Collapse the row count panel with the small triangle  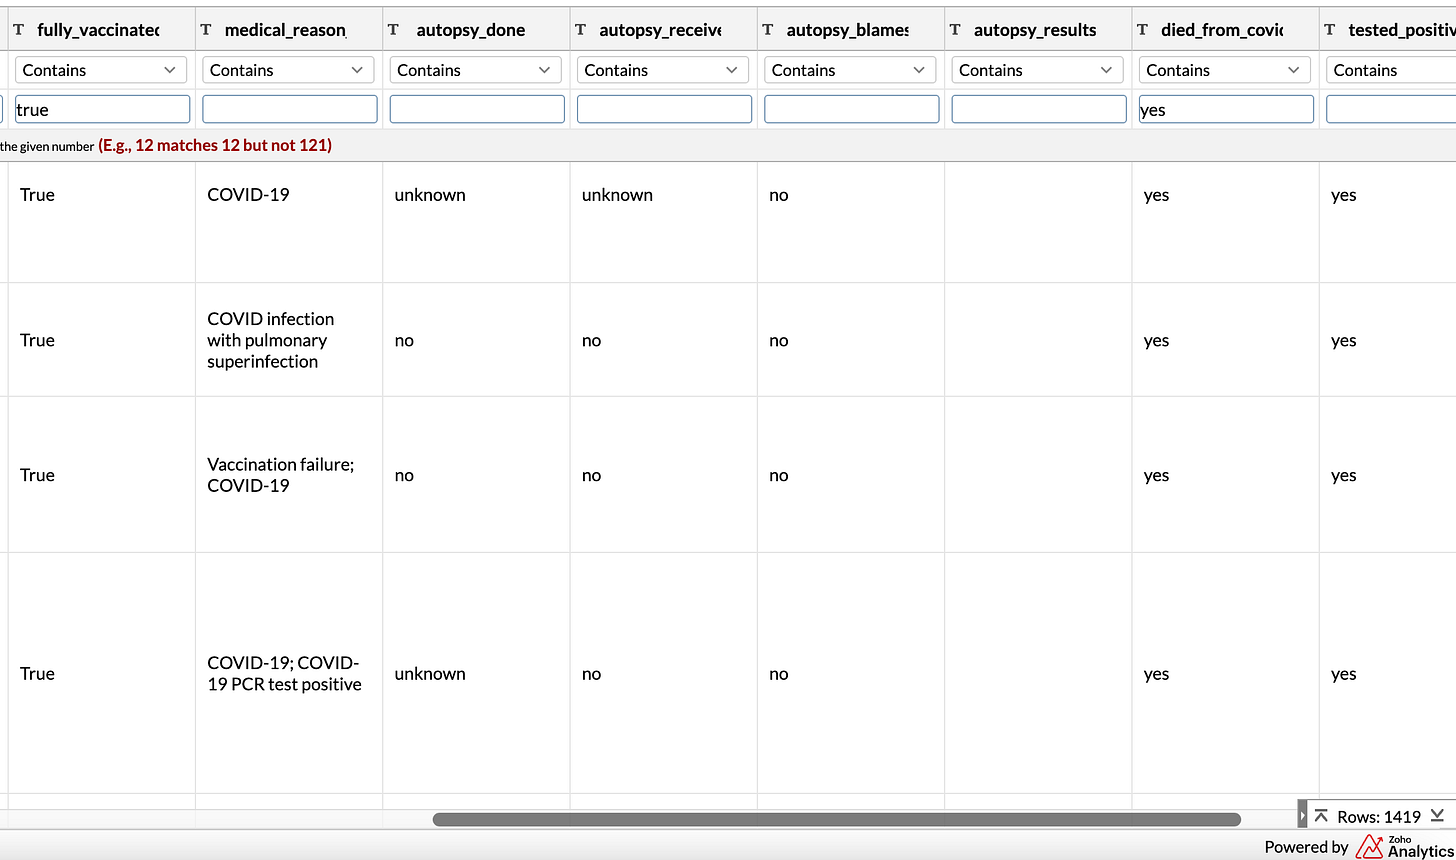(x=1302, y=816)
